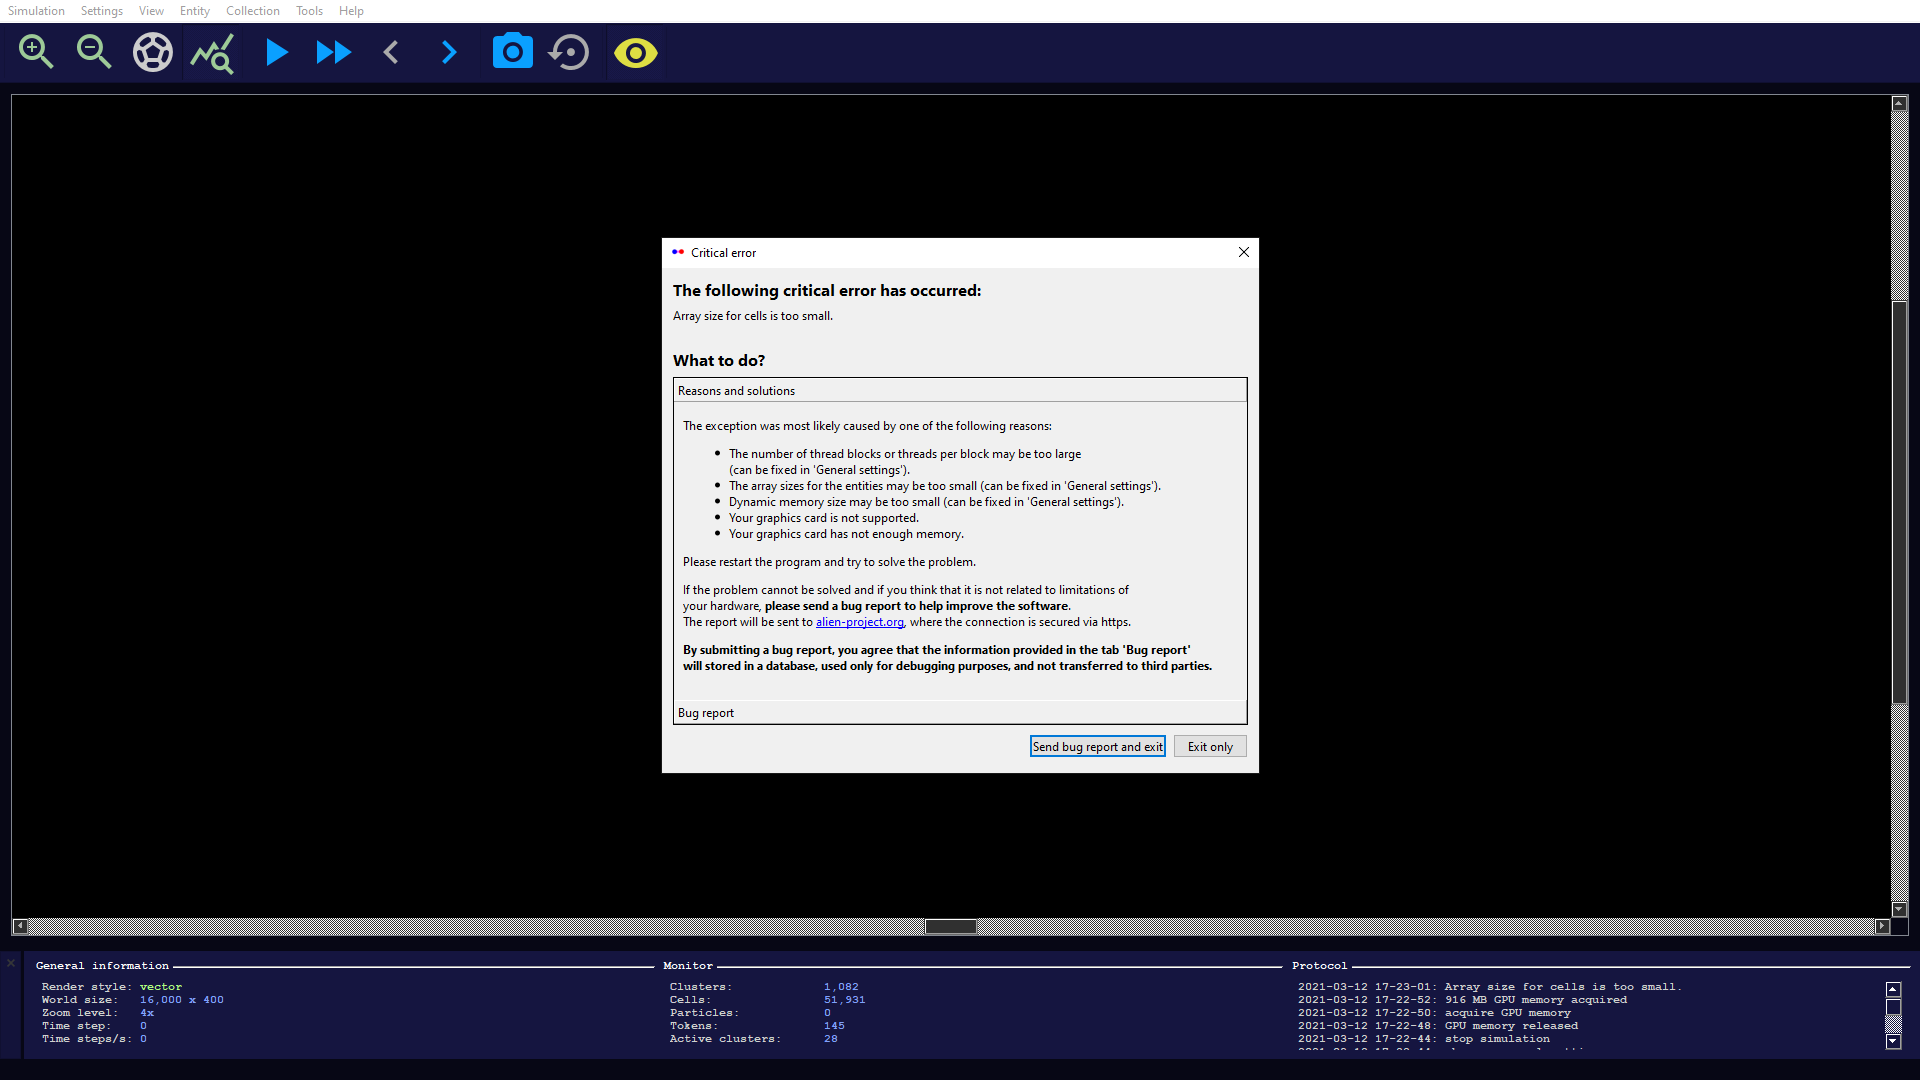1920x1080 pixels.
Task: Open the Simulation menu
Action: [36, 11]
